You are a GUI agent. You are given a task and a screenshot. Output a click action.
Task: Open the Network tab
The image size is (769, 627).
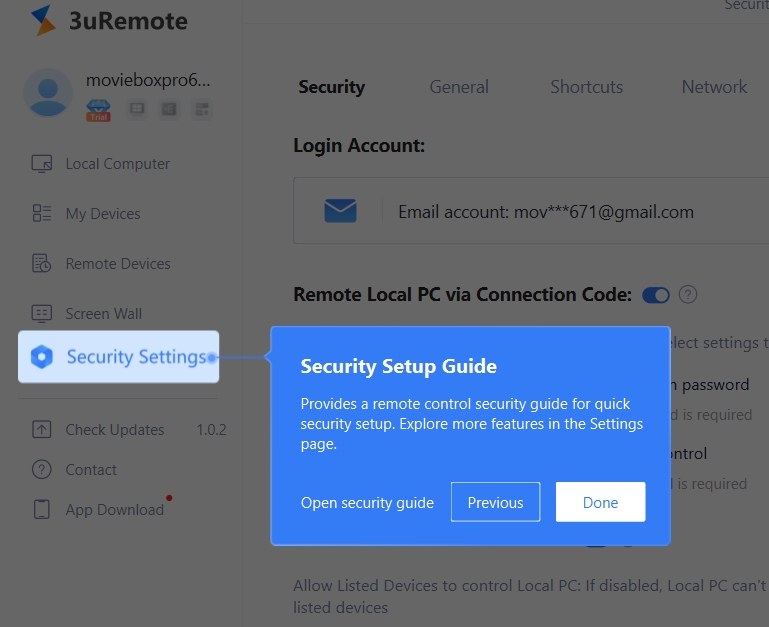(715, 87)
